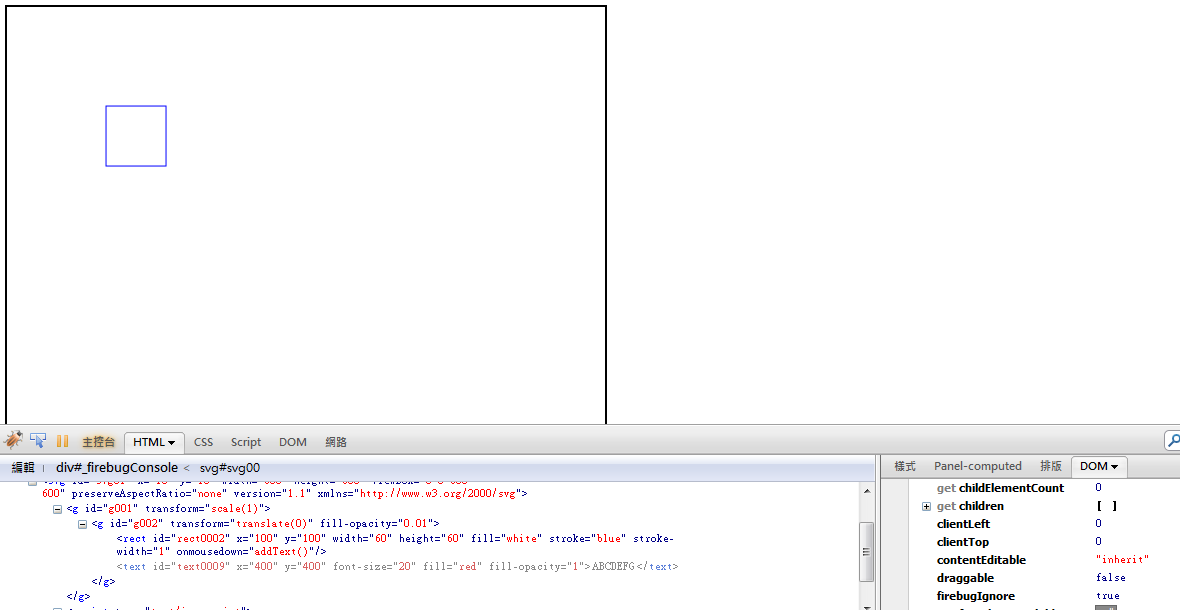
Task: Select div#_firebugConsole in the breadcrumb
Action: coord(116,467)
